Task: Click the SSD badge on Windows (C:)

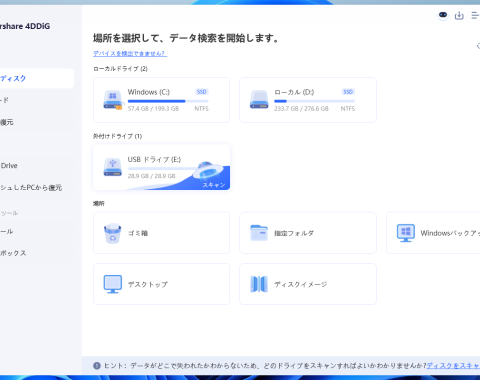Action: coord(202,92)
